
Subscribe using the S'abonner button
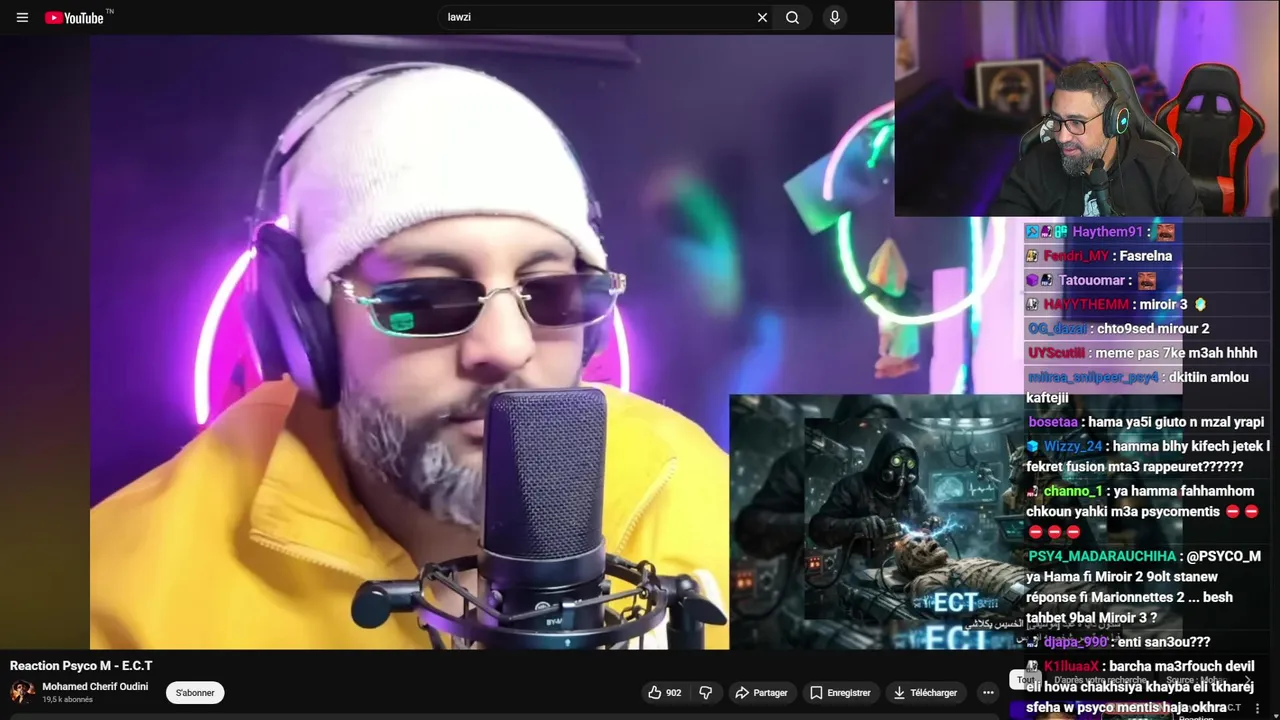(x=195, y=692)
